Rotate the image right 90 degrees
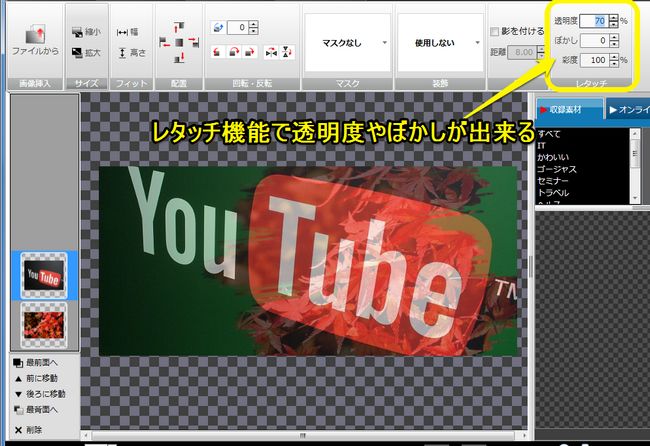 point(250,52)
